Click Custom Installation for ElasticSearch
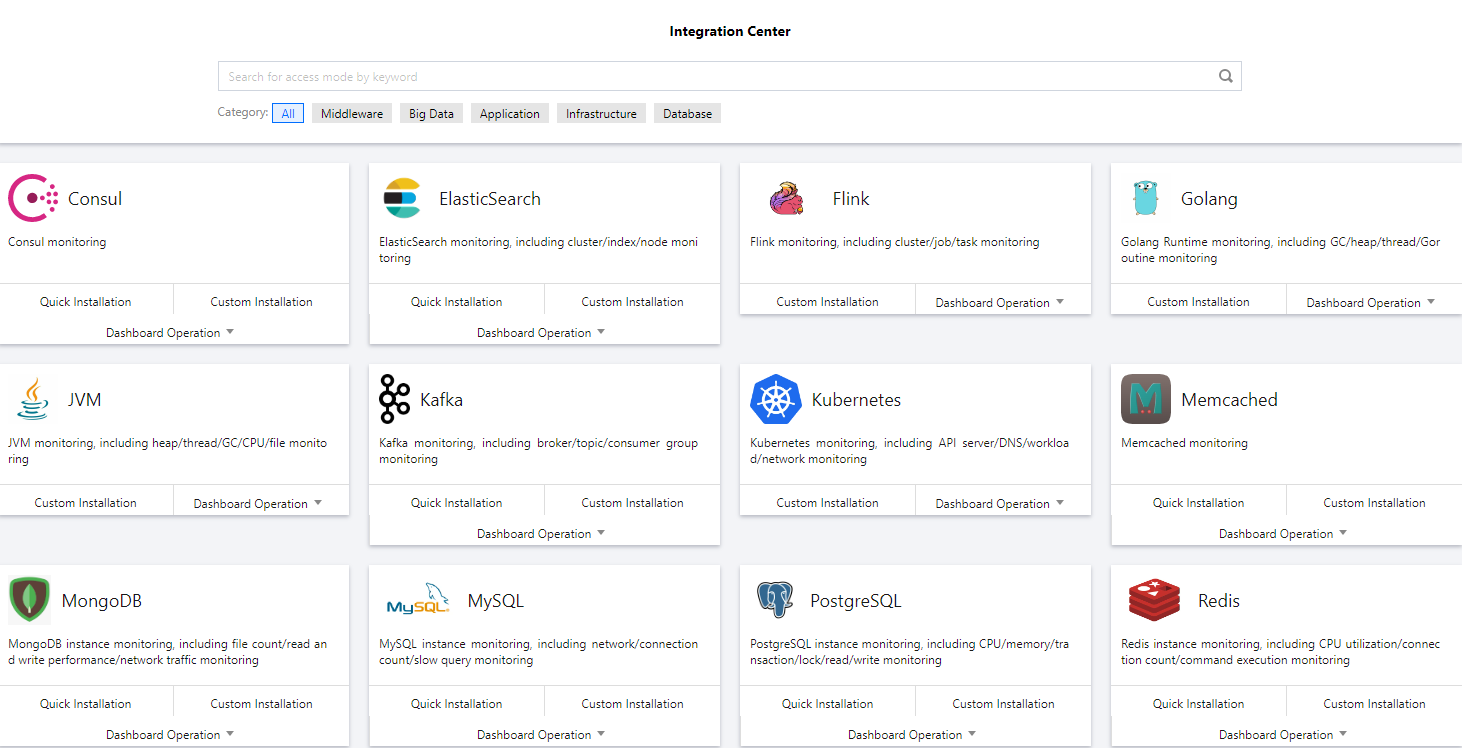1462x748 pixels. [x=633, y=301]
